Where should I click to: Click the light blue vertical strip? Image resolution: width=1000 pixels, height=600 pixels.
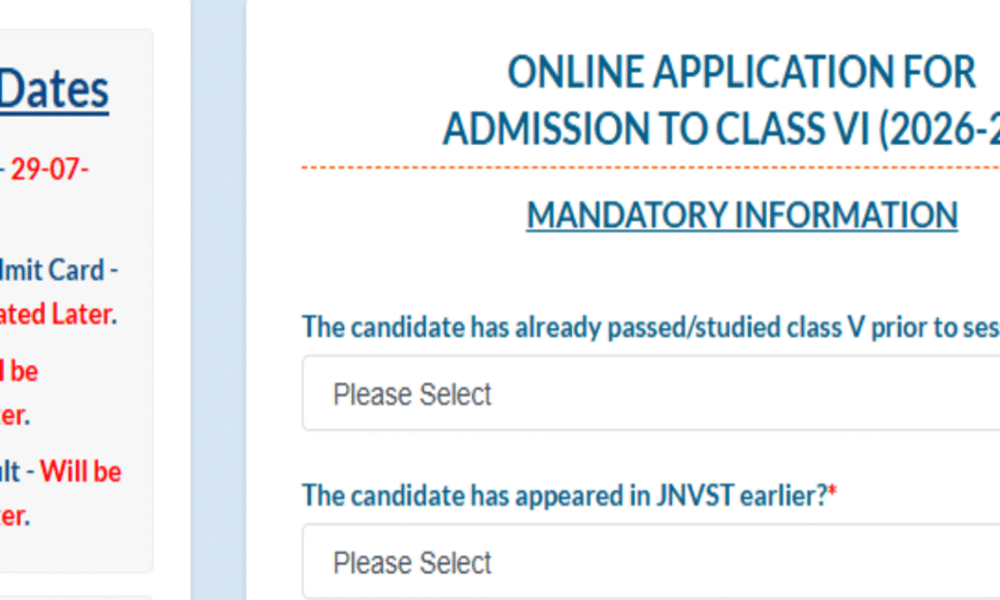pyautogui.click(x=218, y=300)
